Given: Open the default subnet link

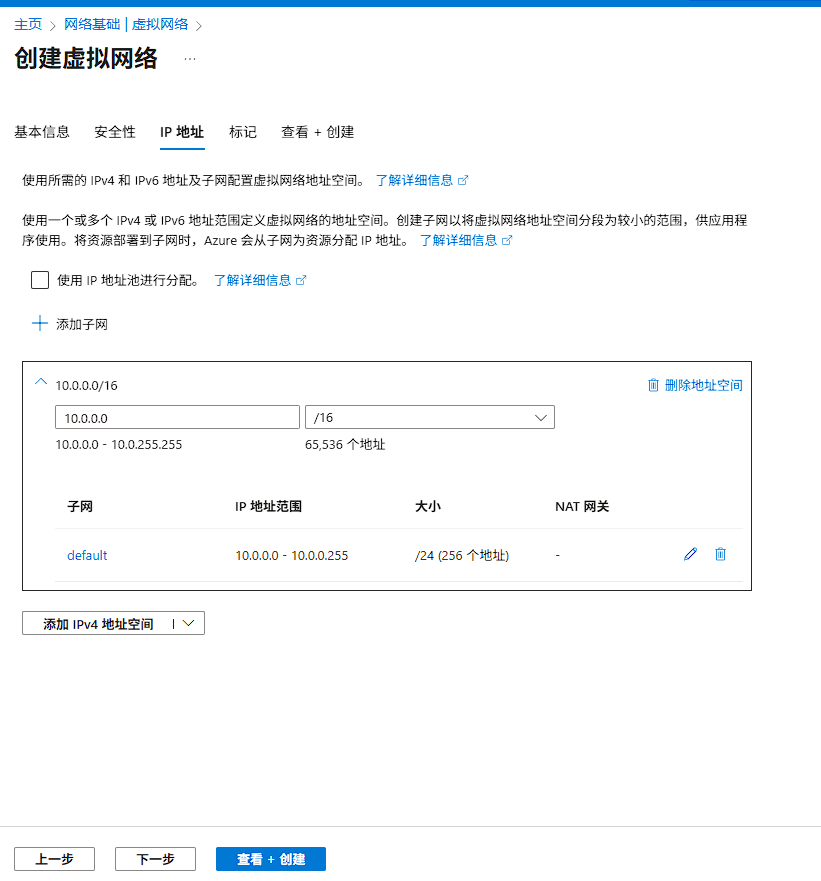Looking at the screenshot, I should [87, 554].
